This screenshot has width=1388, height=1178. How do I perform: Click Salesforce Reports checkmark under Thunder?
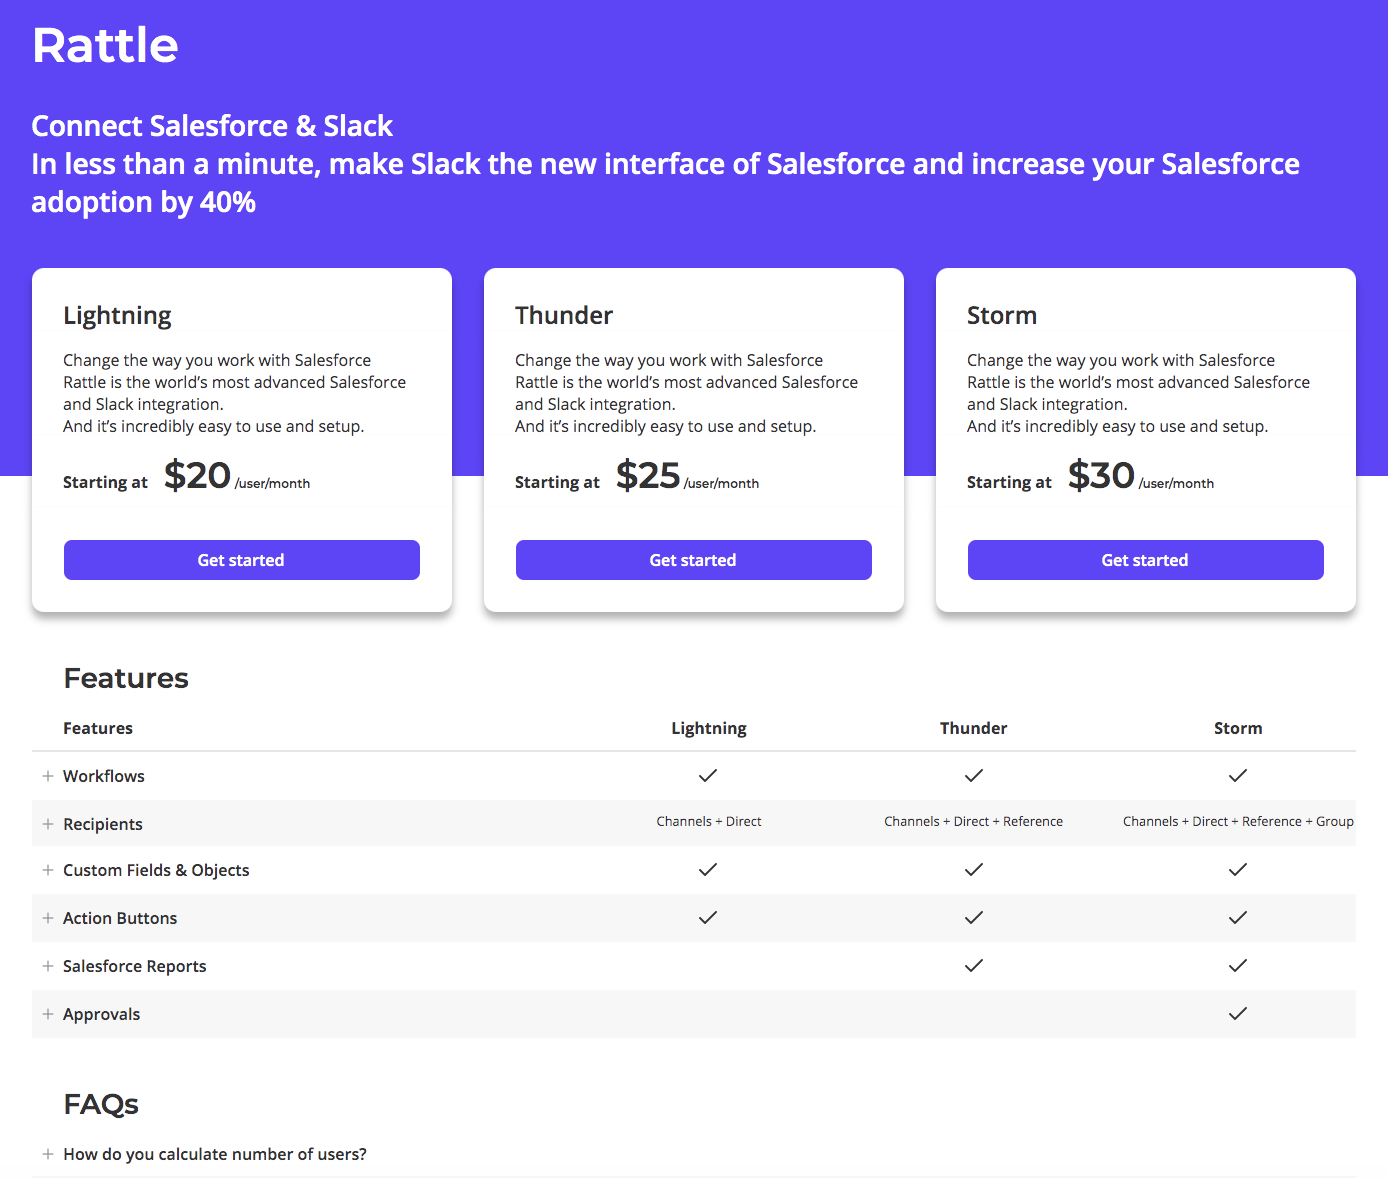click(x=974, y=965)
